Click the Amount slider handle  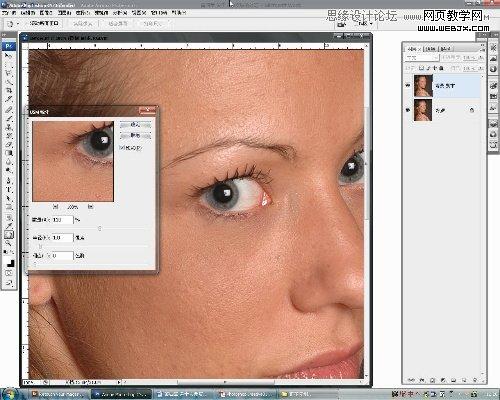[100, 229]
